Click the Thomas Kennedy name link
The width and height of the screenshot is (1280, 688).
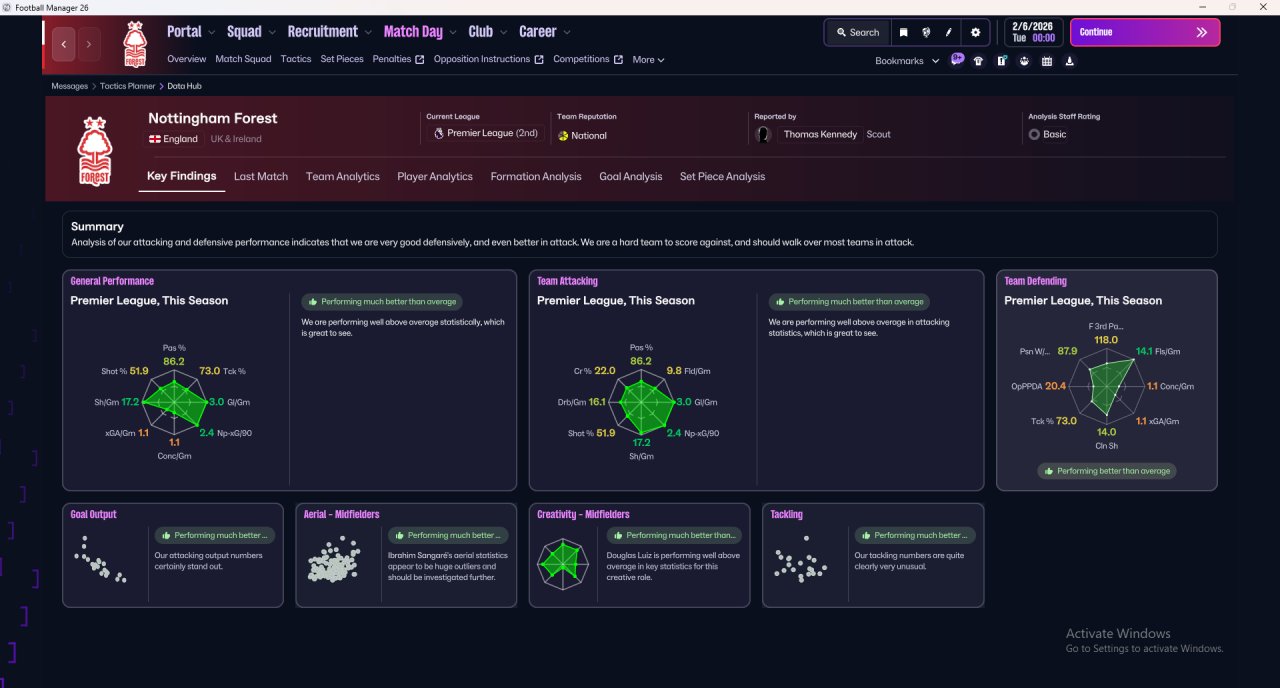coord(820,134)
